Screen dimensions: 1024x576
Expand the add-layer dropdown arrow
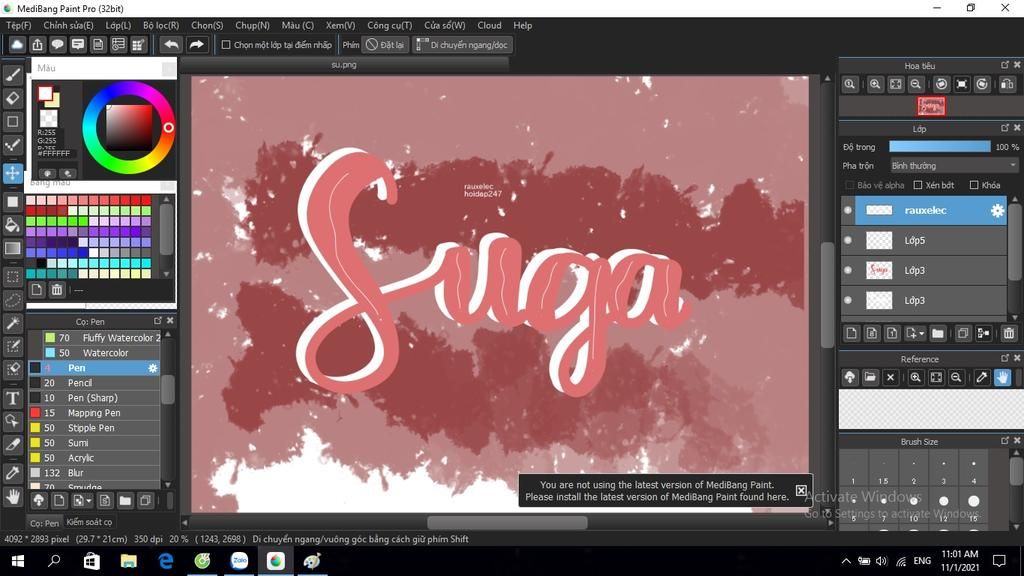coord(921,334)
